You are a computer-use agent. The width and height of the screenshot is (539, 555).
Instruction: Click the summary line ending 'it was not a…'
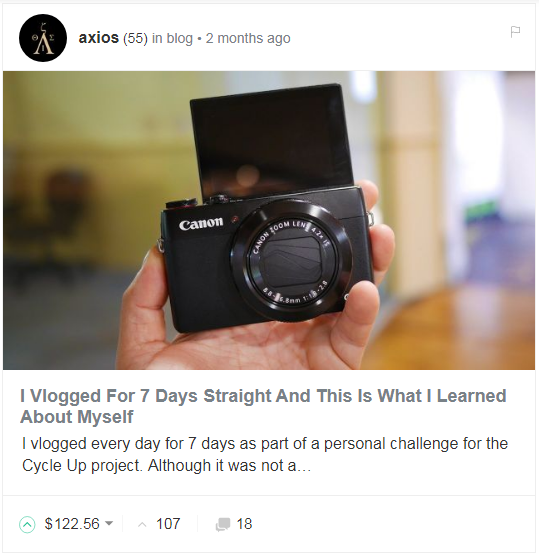click(166, 465)
